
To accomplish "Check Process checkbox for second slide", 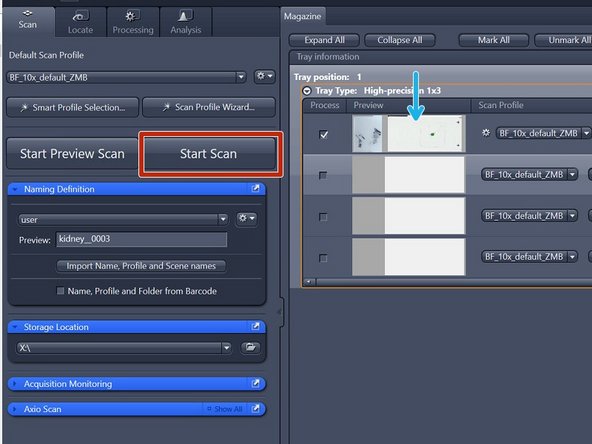I will 323,175.
